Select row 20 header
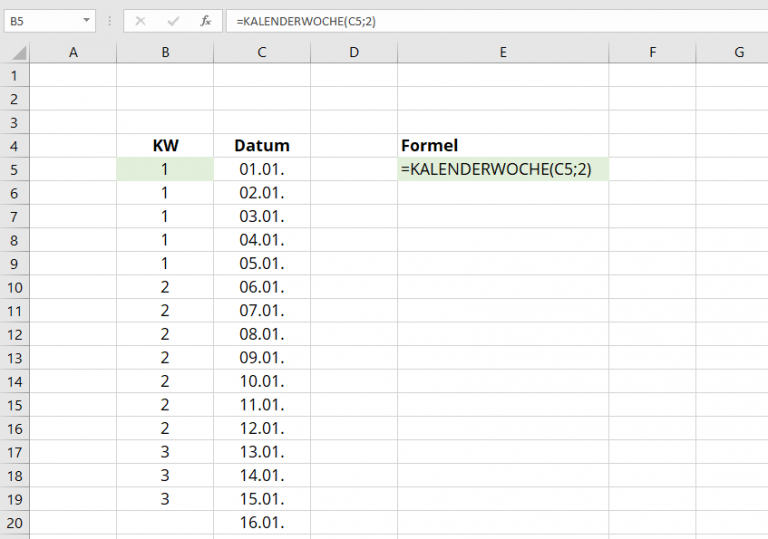This screenshot has height=539, width=768. pyautogui.click(x=14, y=522)
